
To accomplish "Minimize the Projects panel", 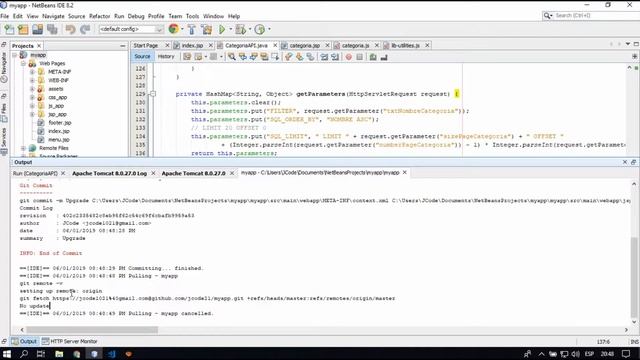I will tap(123, 46).
